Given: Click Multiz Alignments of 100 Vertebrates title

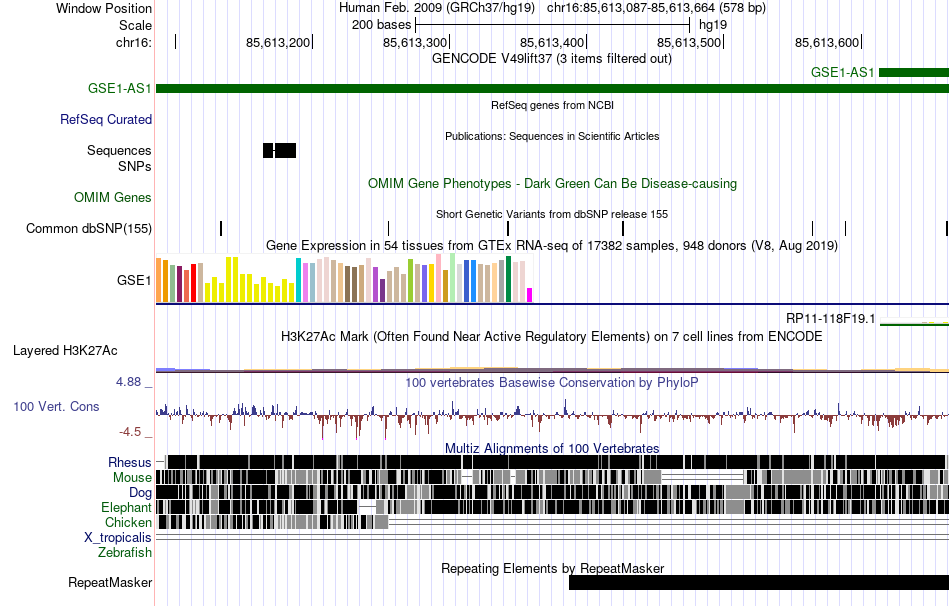Looking at the screenshot, I should tap(552, 448).
